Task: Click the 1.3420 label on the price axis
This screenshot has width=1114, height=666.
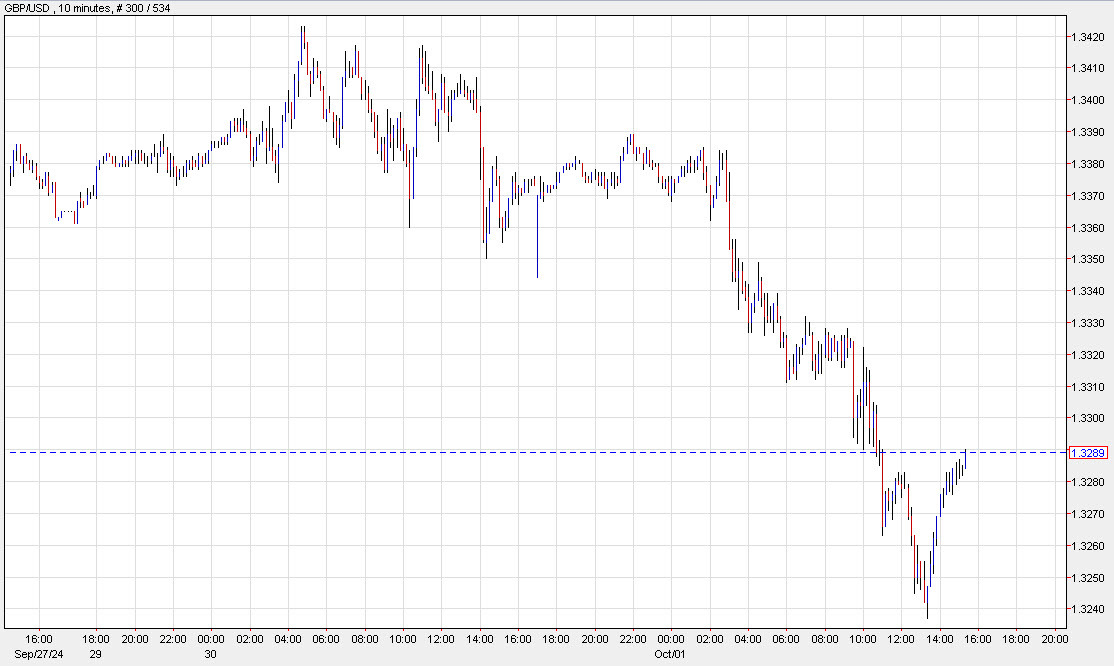Action: (1090, 34)
